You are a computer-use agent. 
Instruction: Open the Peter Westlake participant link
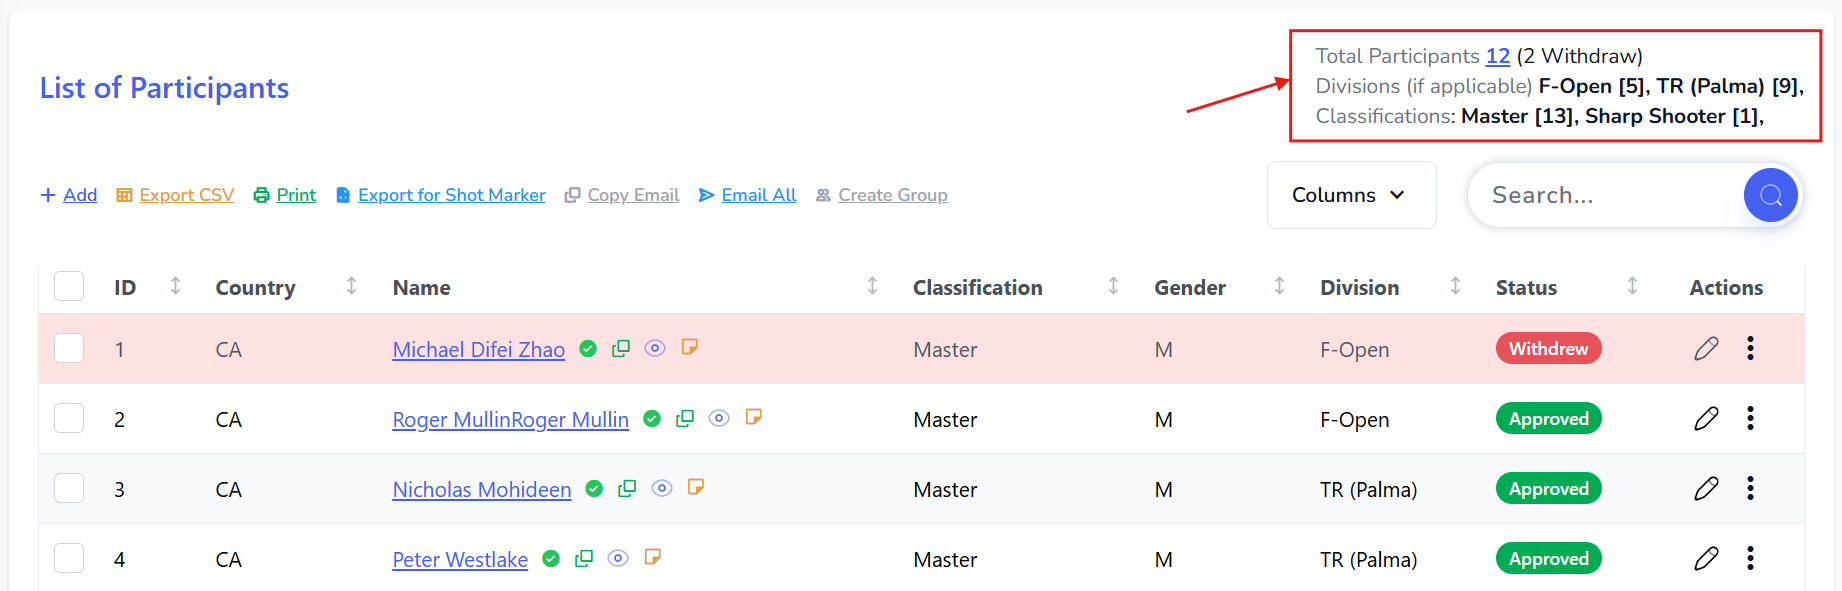click(460, 560)
